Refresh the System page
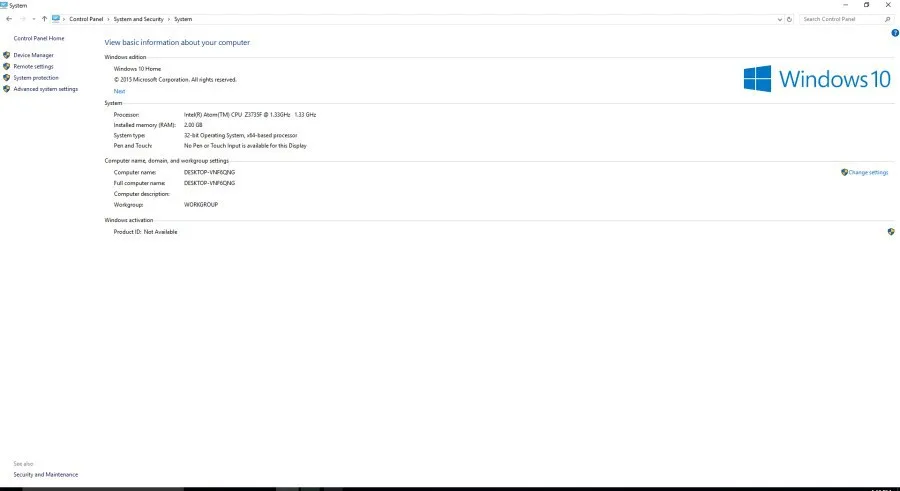The height and width of the screenshot is (491, 900). 789,19
